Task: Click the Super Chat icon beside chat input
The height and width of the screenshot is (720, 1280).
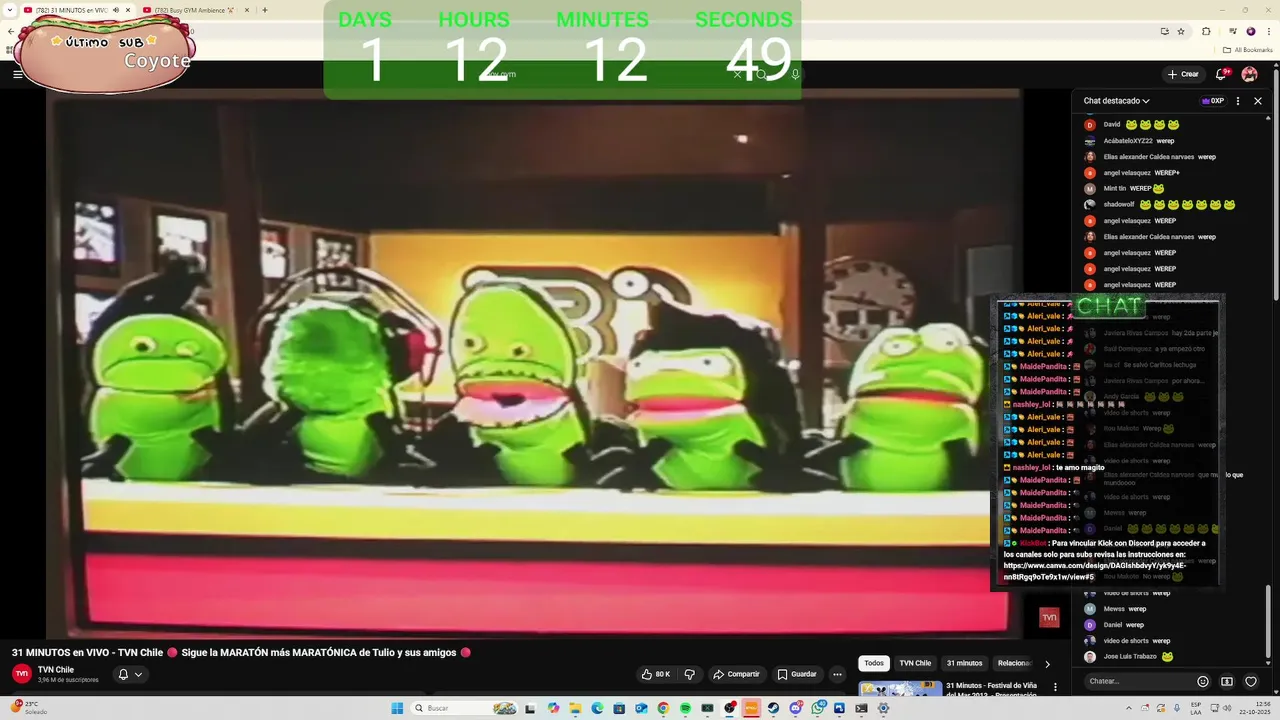Action: (1227, 681)
